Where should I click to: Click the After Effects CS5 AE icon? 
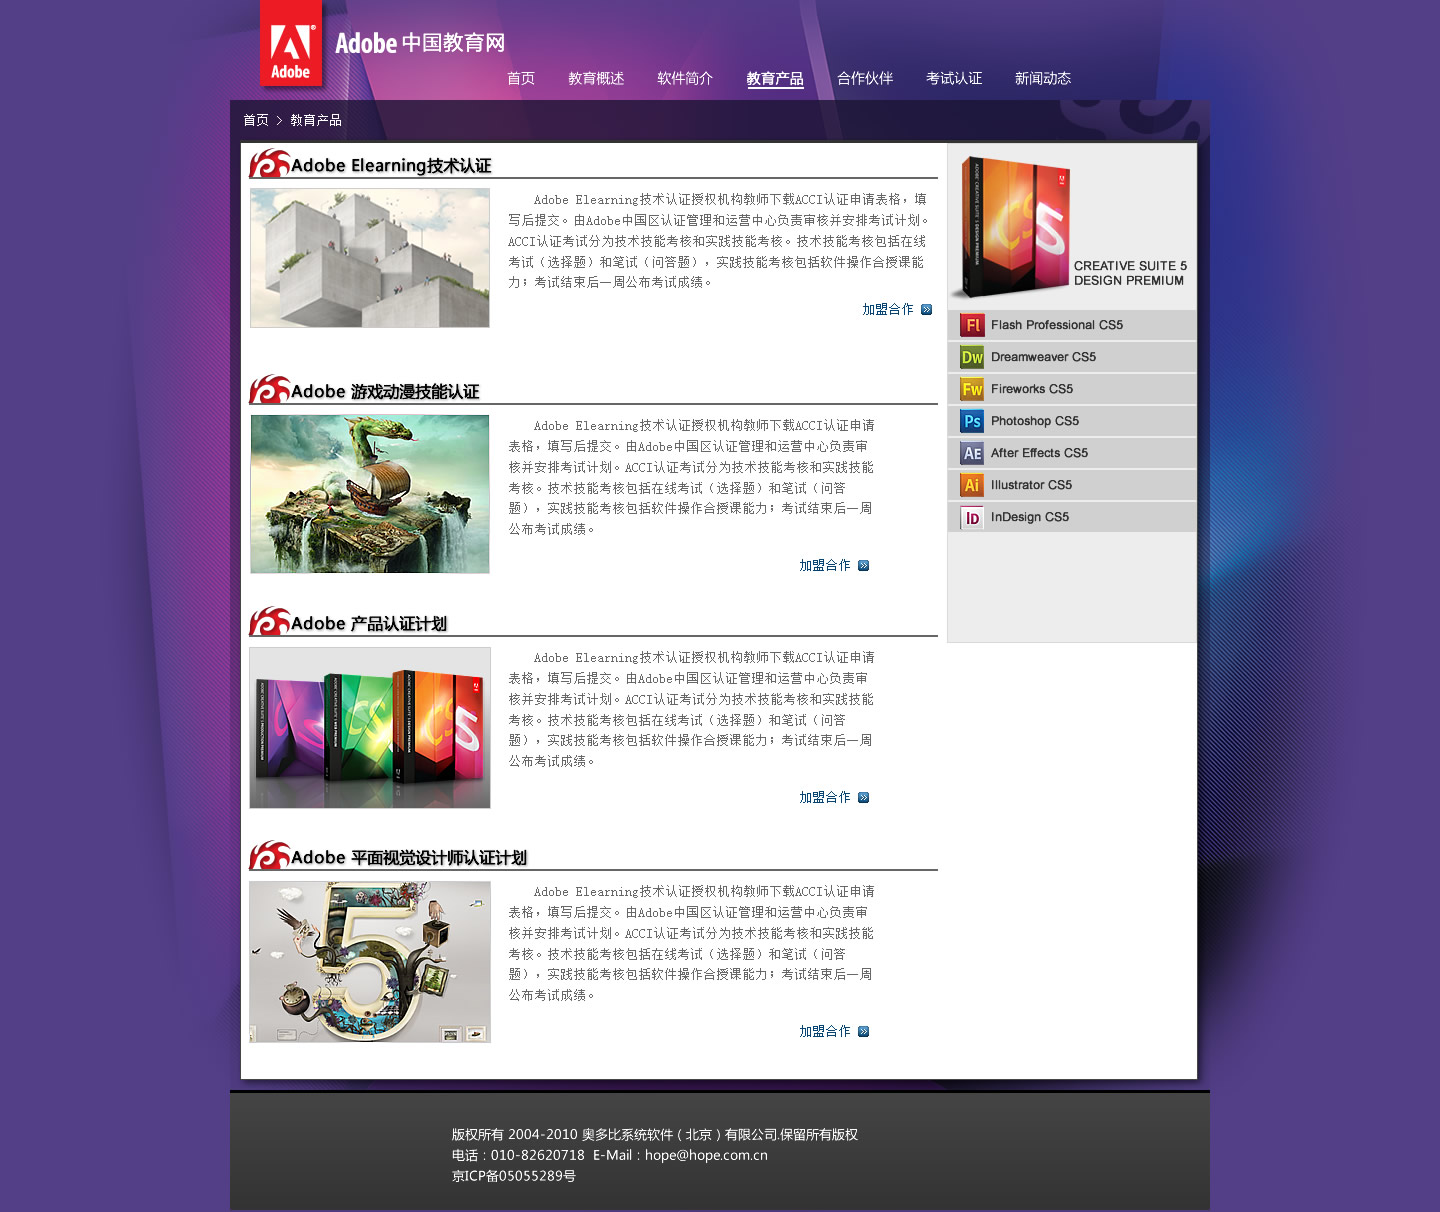point(972,453)
